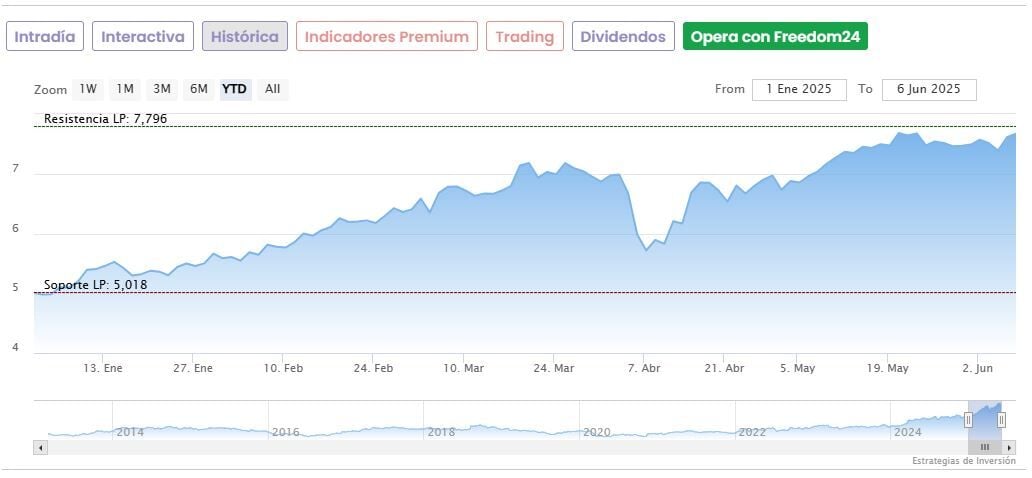
Task: Select the 3M zoom range
Action: tap(162, 89)
